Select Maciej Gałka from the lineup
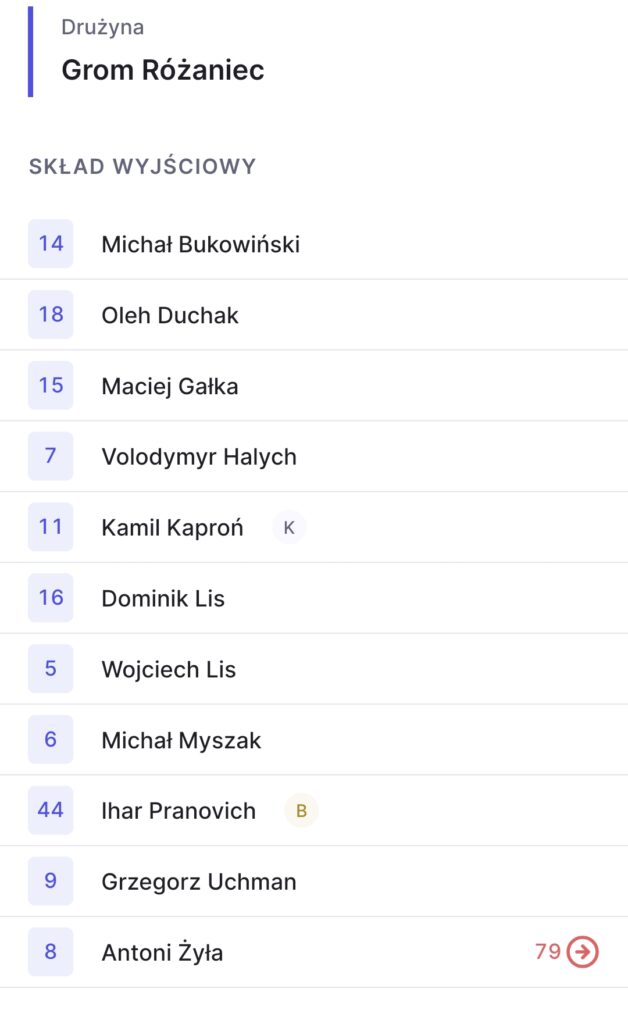This screenshot has width=628, height=1024. point(170,386)
